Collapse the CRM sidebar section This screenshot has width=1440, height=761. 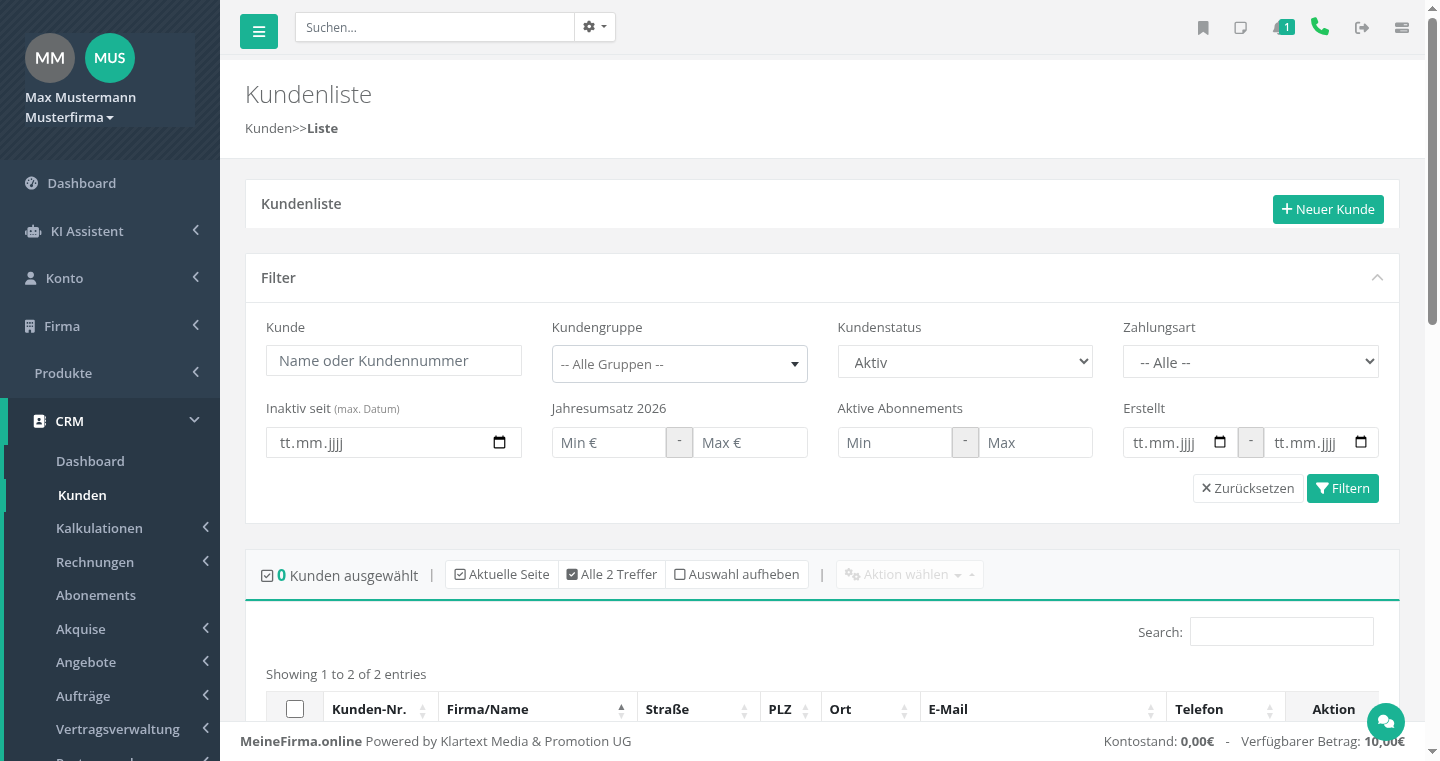pos(110,421)
